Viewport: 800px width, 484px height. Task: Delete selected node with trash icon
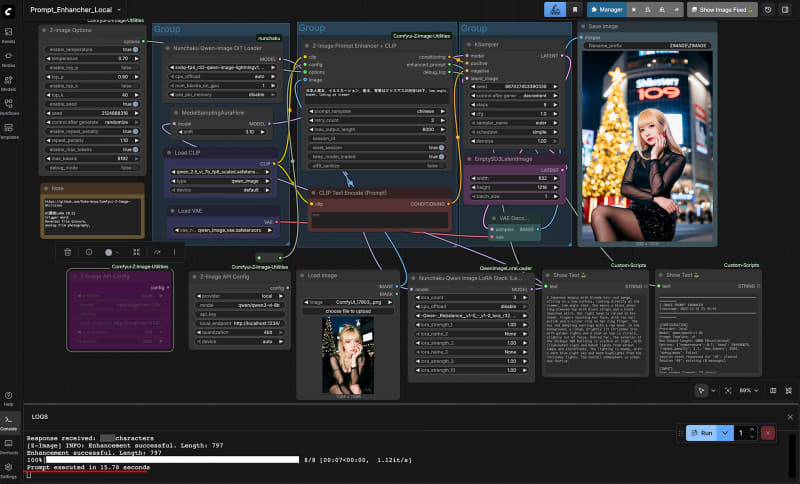tap(67, 252)
